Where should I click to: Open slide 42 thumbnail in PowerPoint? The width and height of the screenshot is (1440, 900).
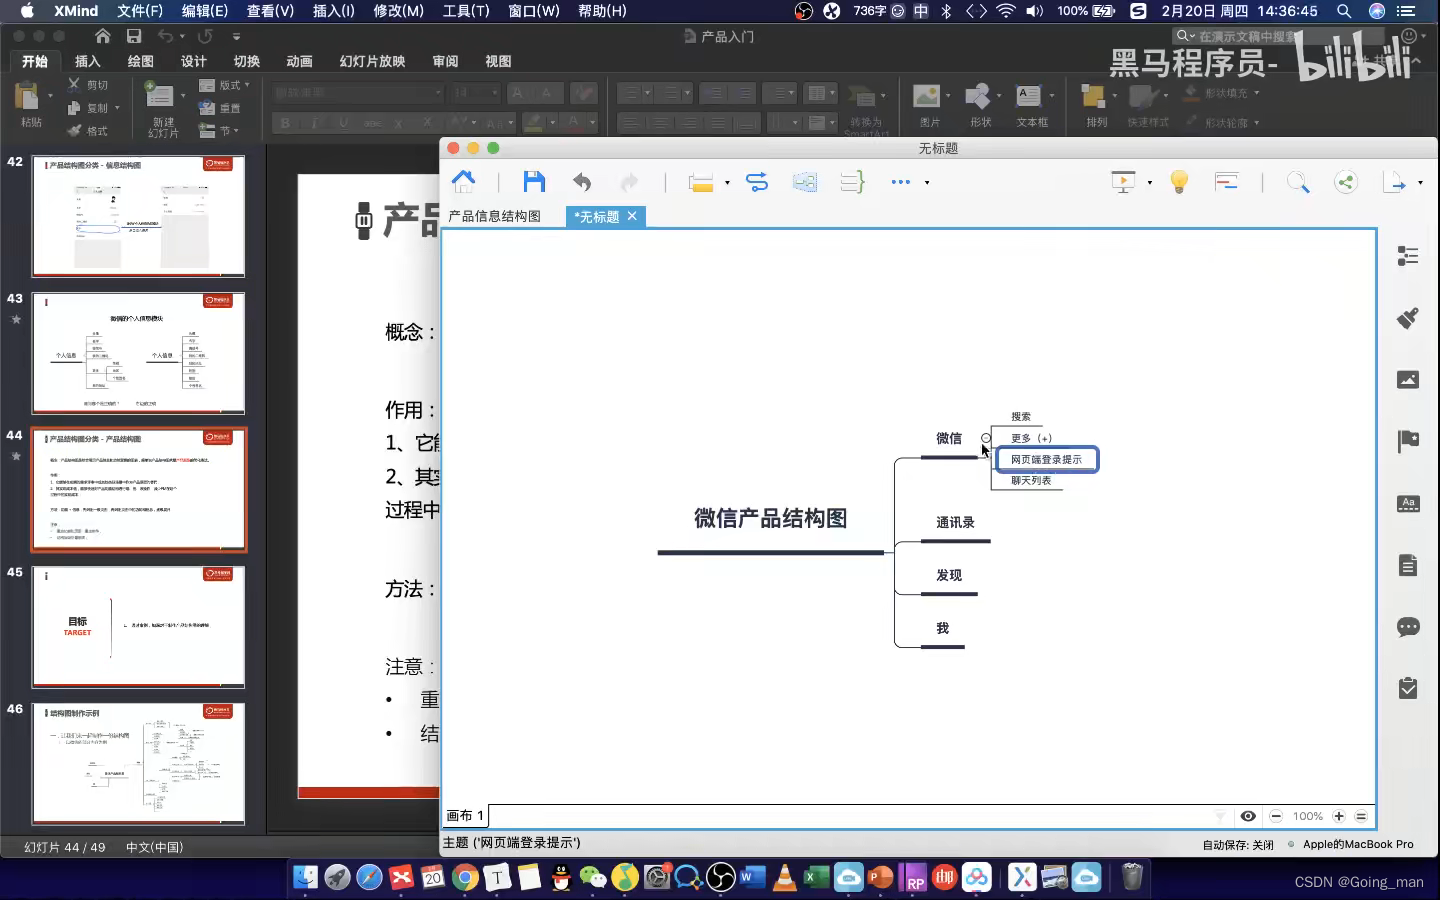(138, 216)
